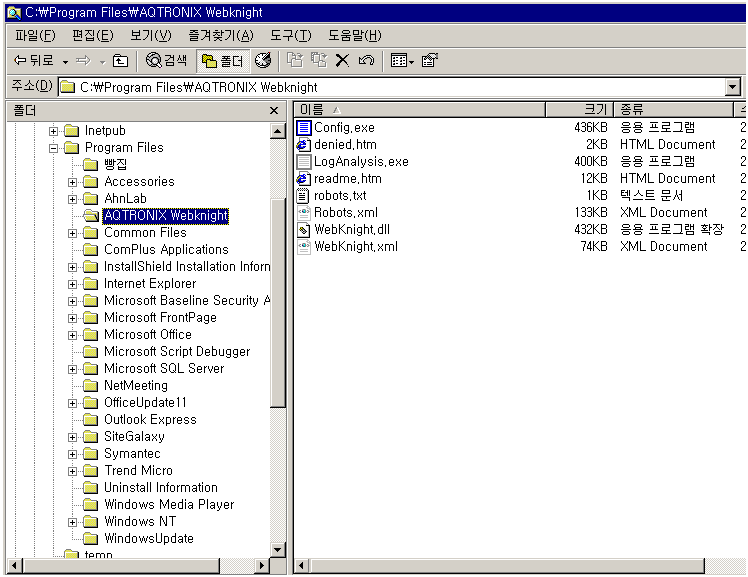Viewport: 748px width, 577px height.
Task: Open the 보기(V) menu
Action: [x=151, y=35]
